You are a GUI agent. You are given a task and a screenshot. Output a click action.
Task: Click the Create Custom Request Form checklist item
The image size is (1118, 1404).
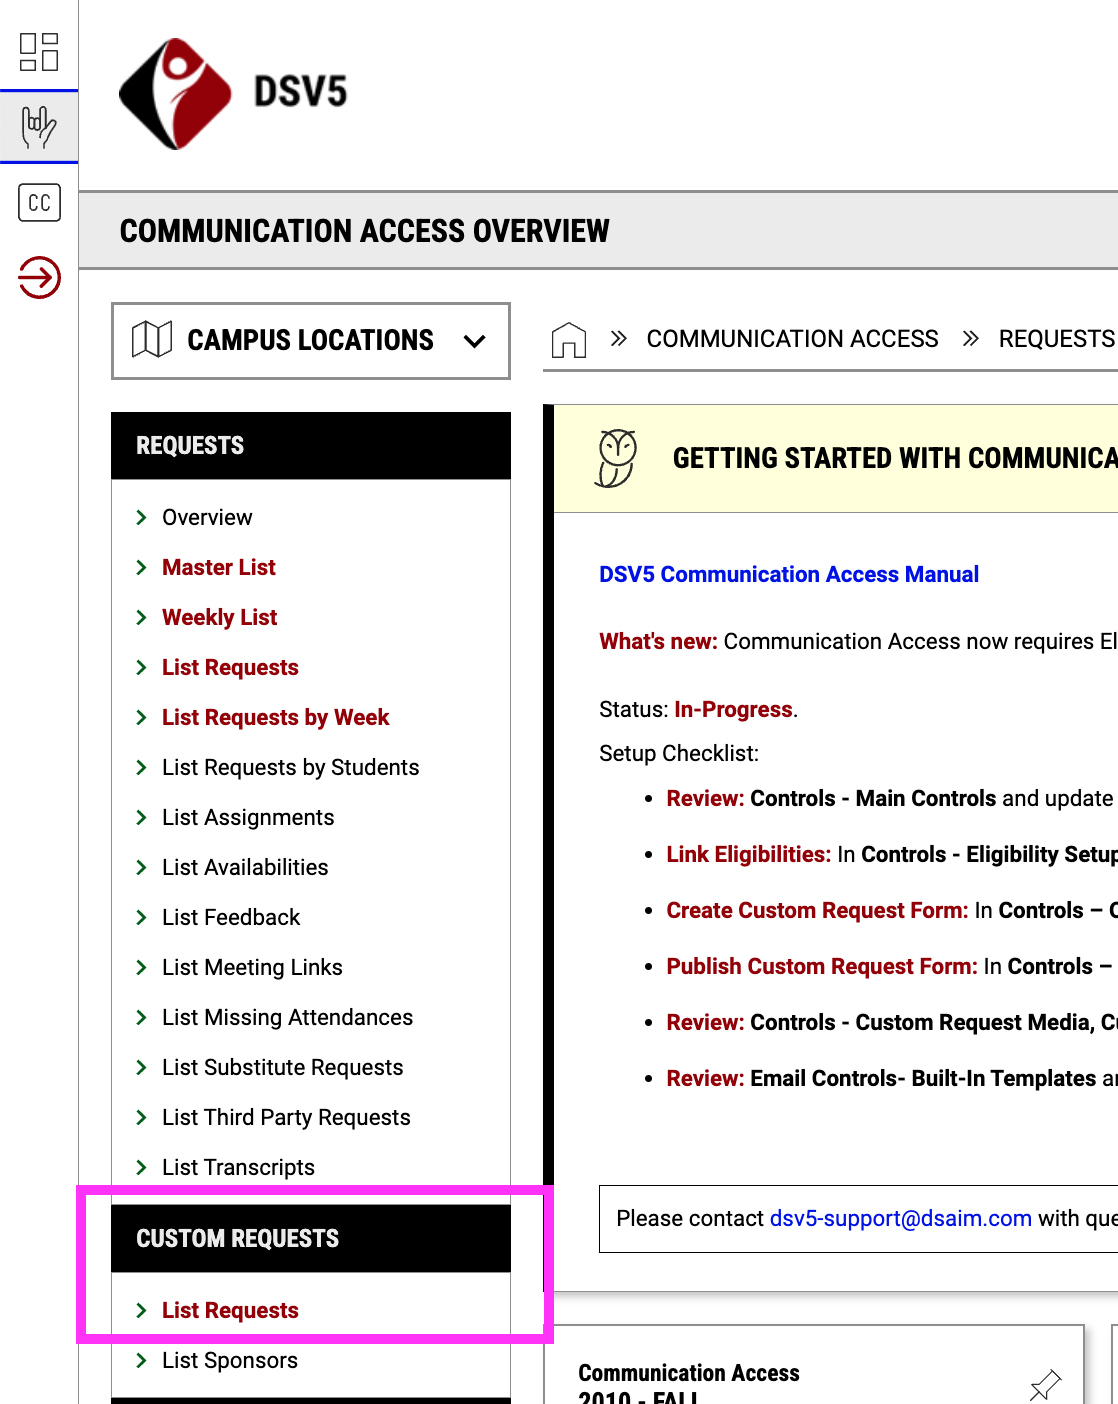(x=892, y=910)
